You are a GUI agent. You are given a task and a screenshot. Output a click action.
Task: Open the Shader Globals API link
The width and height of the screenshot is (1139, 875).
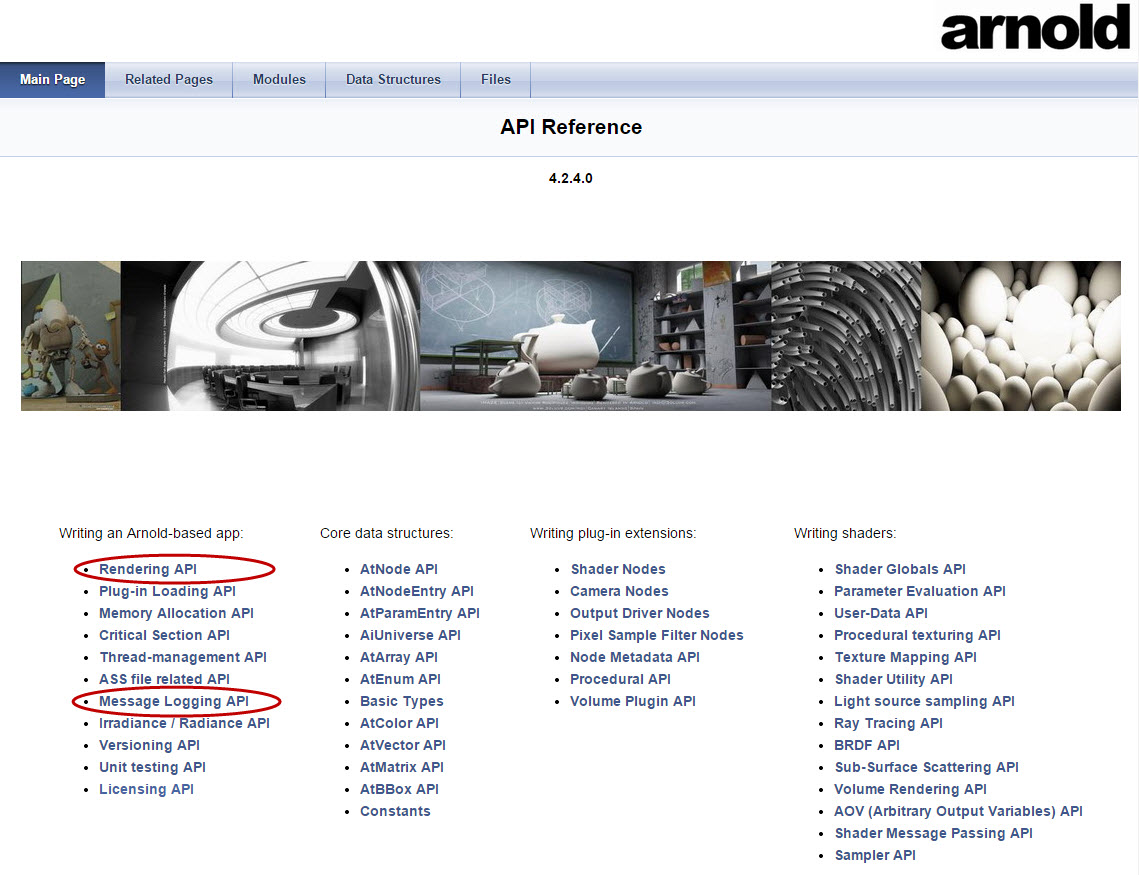(899, 569)
